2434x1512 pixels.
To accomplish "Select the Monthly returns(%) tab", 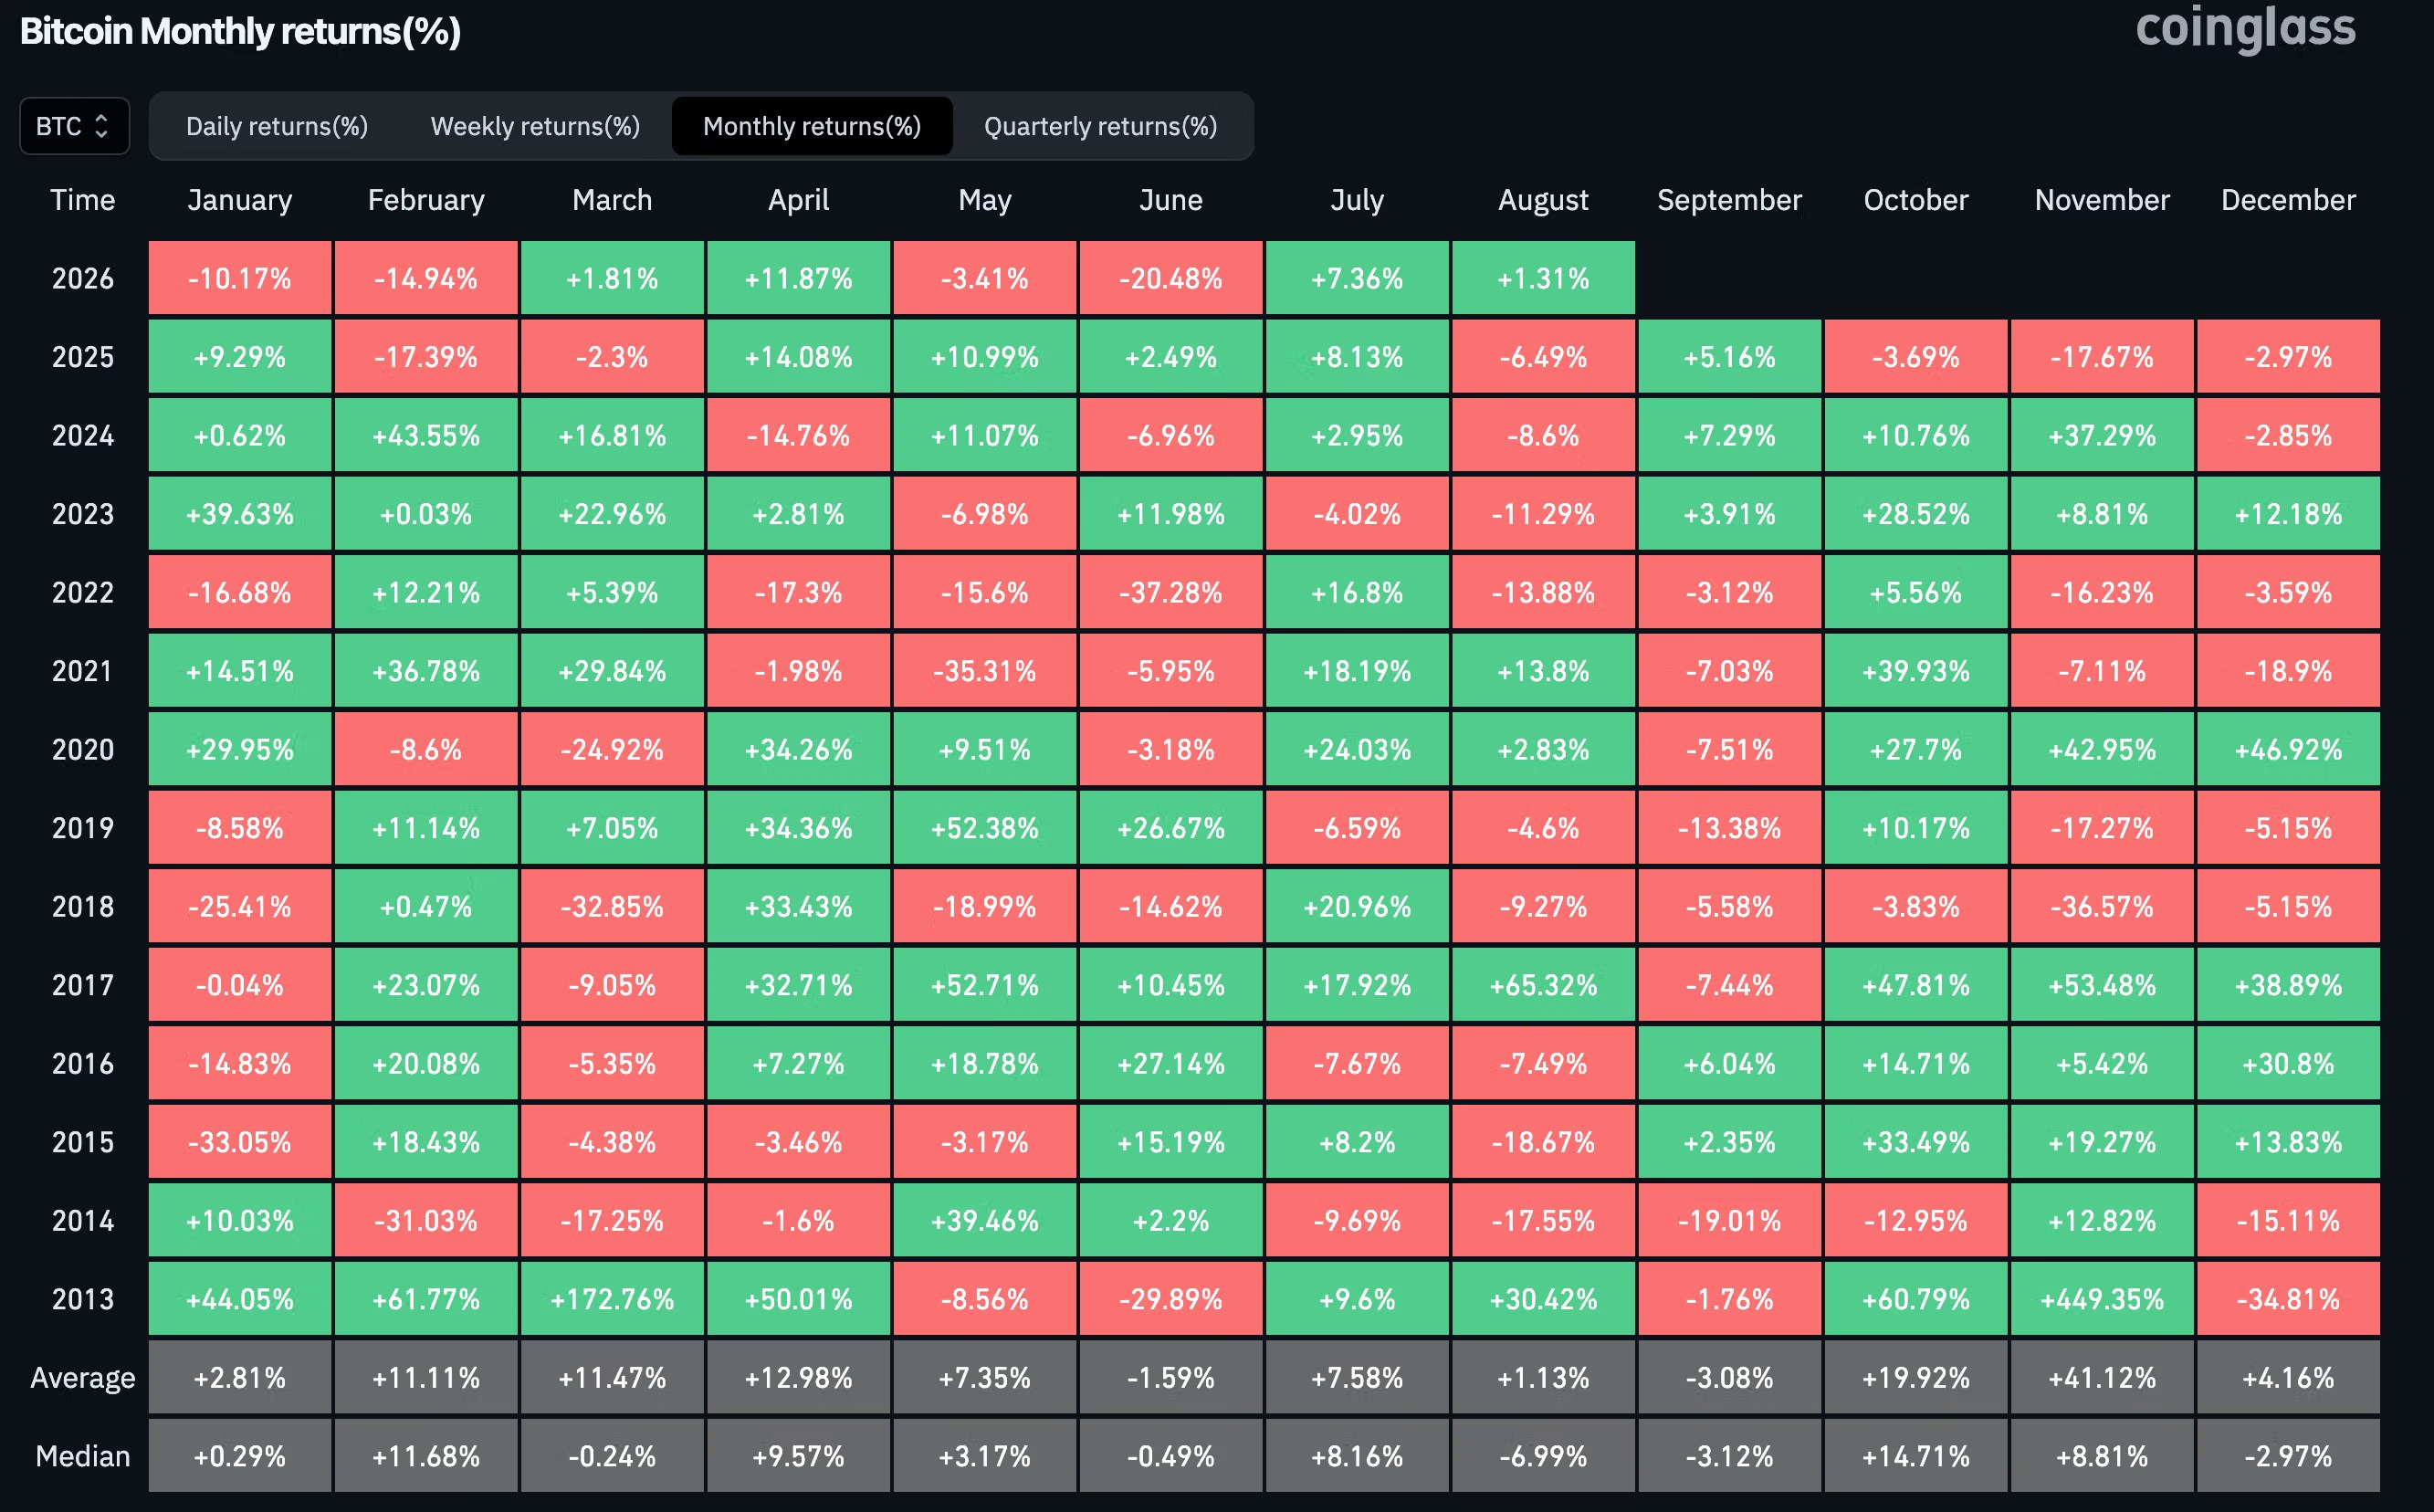I will 812,126.
